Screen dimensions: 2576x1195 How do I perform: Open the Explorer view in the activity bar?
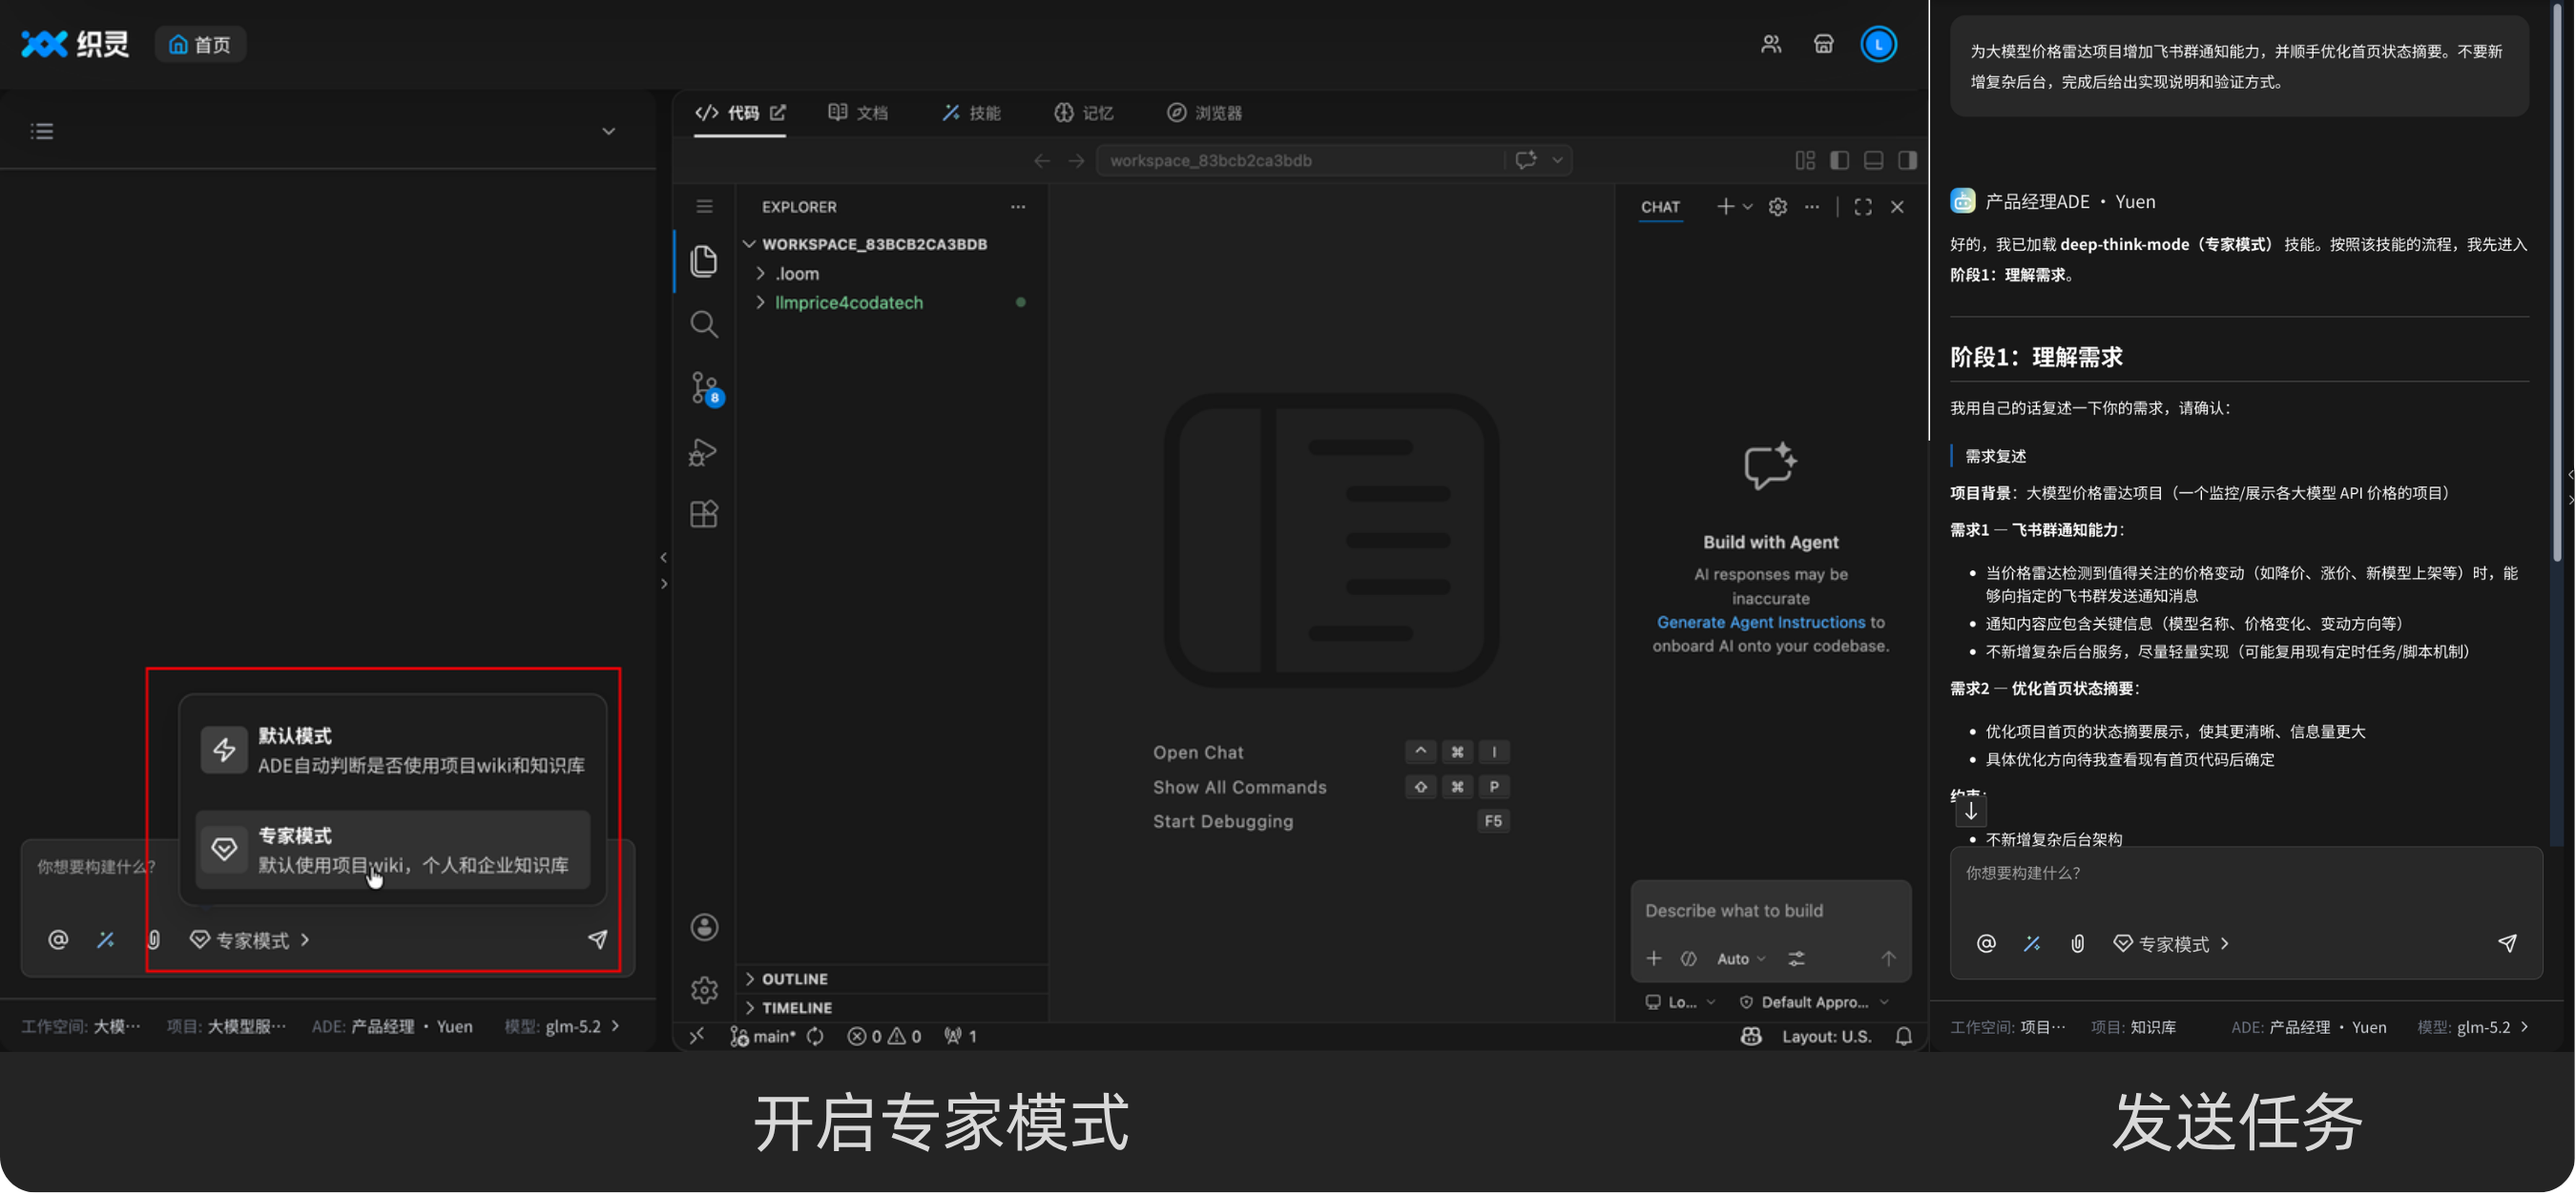(704, 261)
